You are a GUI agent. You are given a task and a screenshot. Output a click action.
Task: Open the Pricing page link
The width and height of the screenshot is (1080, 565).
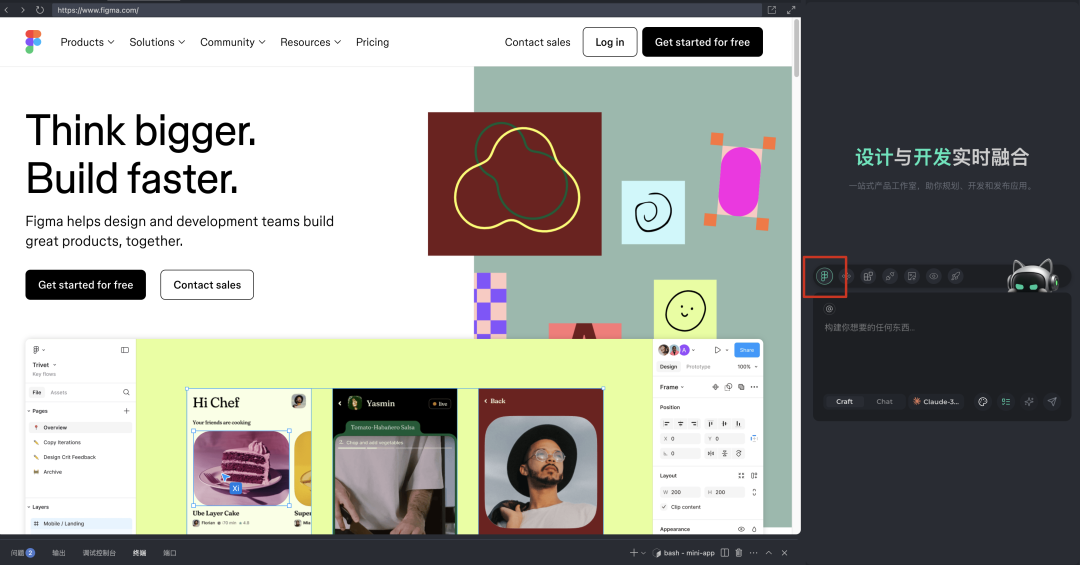pos(372,42)
